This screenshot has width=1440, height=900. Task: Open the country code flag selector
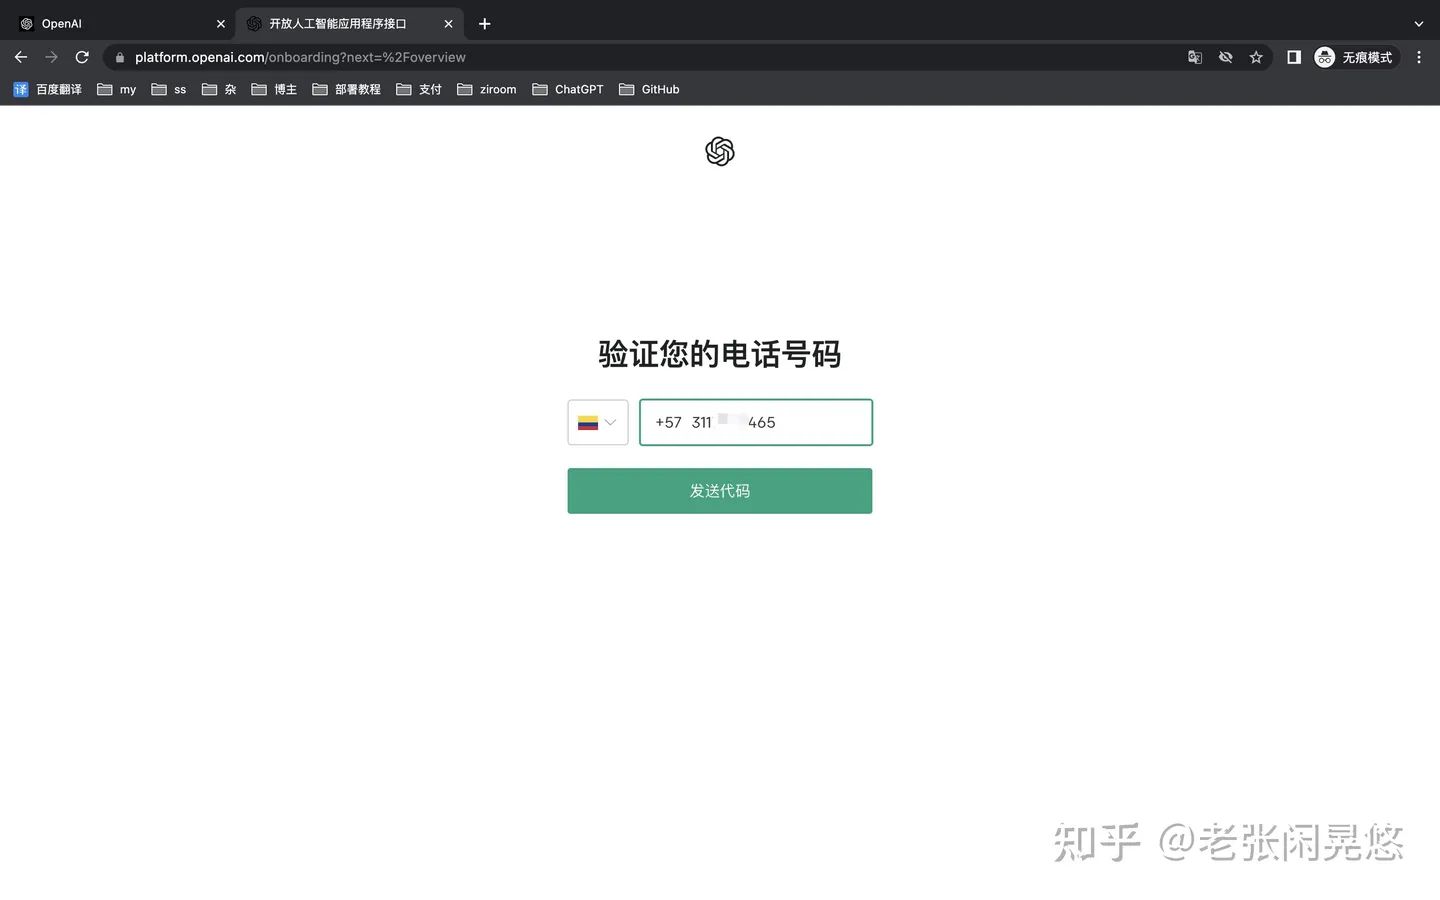(588, 422)
